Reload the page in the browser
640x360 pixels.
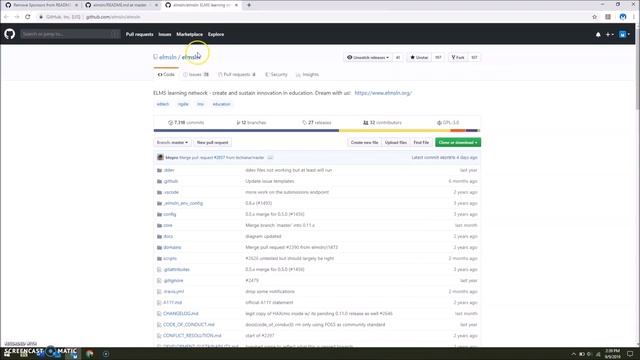(27, 17)
